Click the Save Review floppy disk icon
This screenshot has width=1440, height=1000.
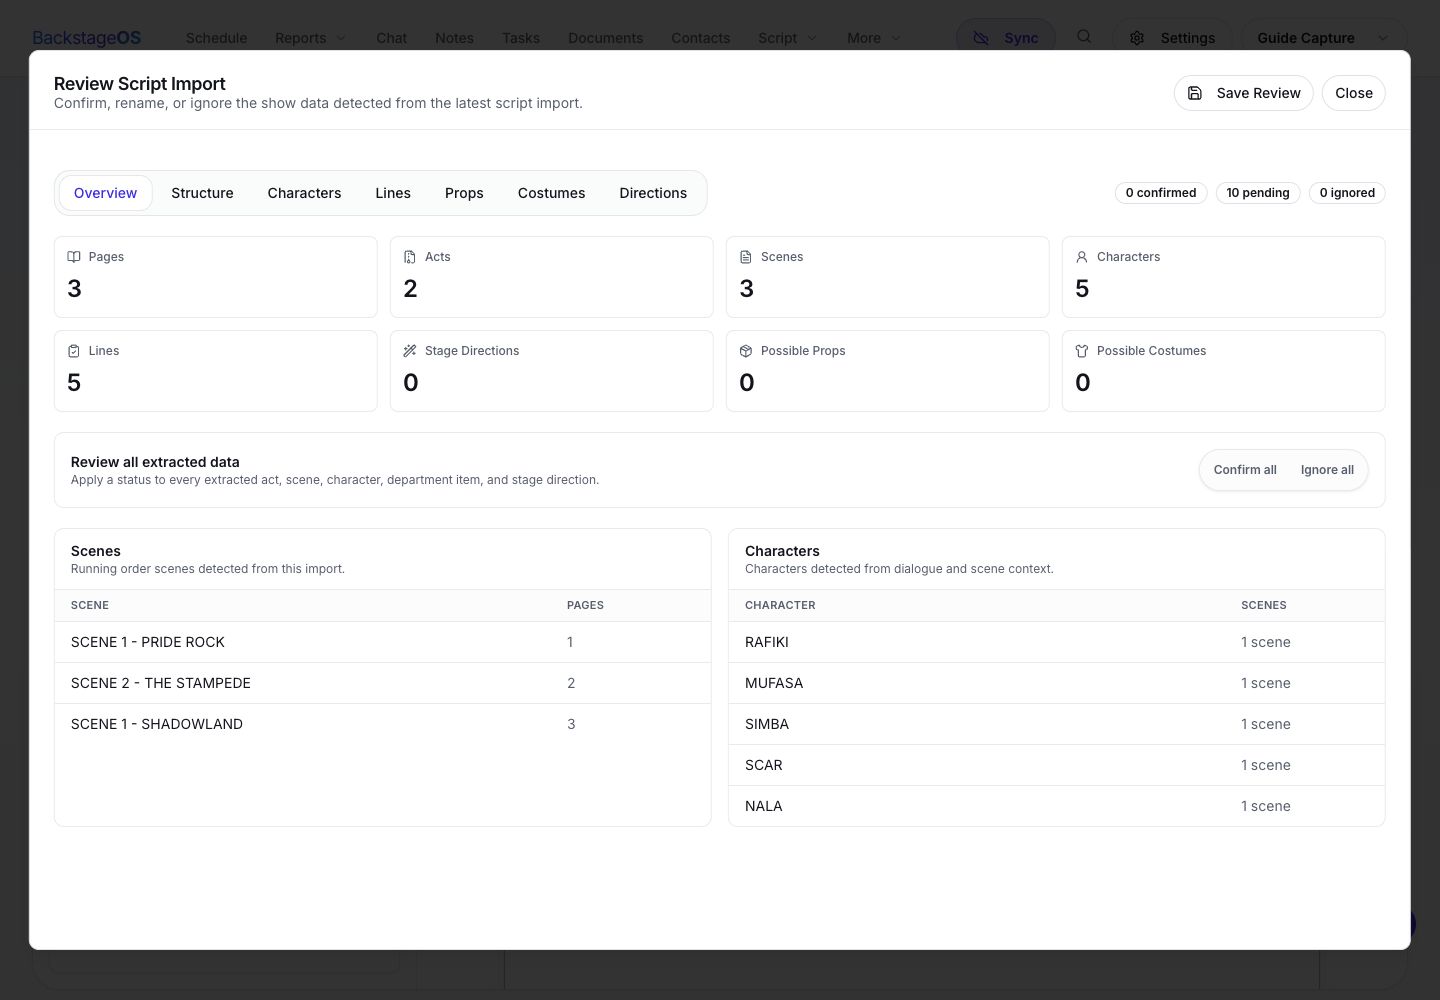coord(1195,93)
